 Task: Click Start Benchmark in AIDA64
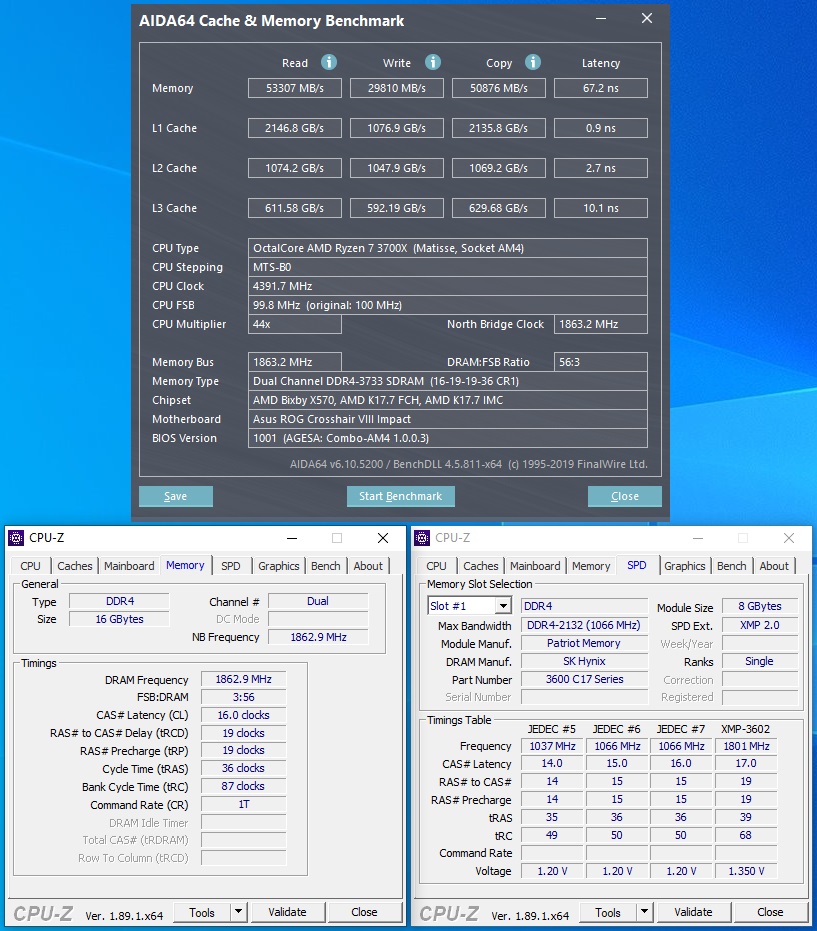pos(401,496)
